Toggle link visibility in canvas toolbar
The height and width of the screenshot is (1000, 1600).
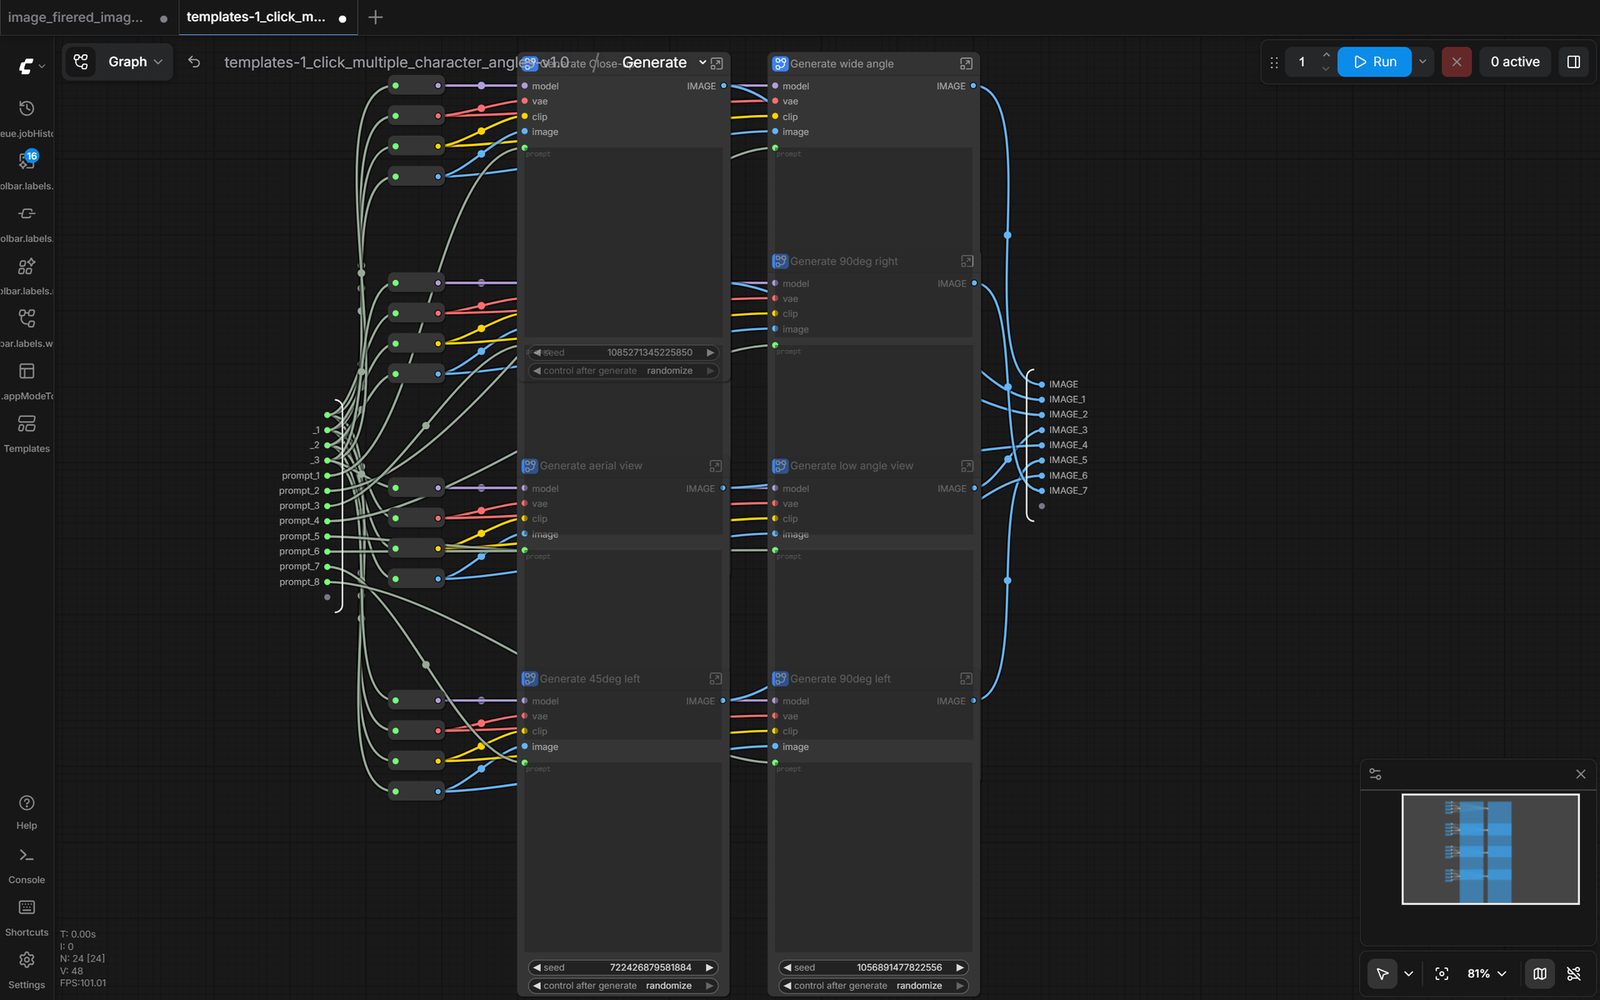coord(1574,974)
